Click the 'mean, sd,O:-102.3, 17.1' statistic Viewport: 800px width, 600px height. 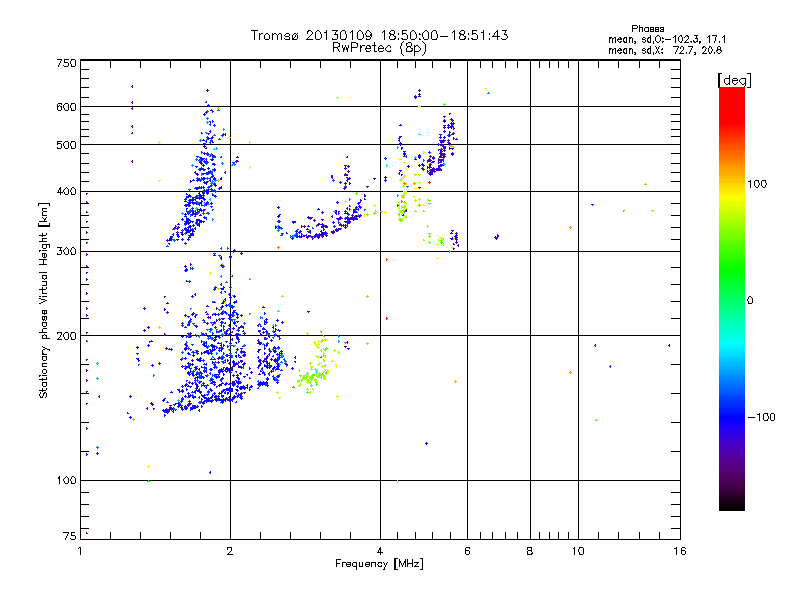pos(667,39)
